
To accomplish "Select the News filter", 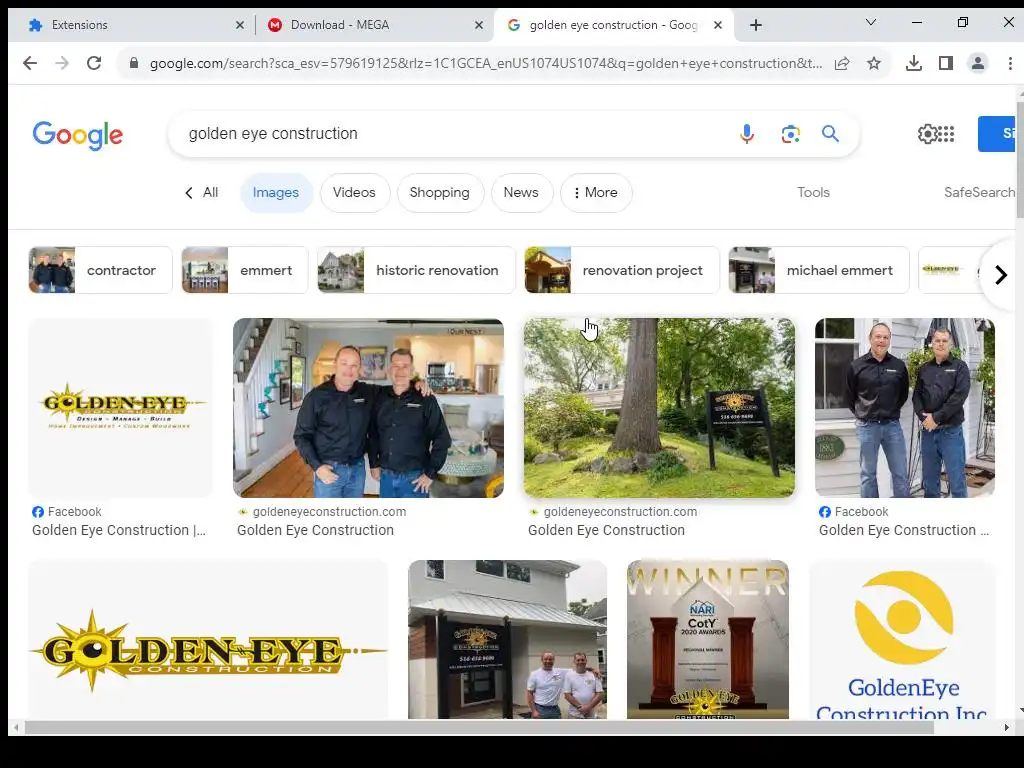I will pos(521,193).
